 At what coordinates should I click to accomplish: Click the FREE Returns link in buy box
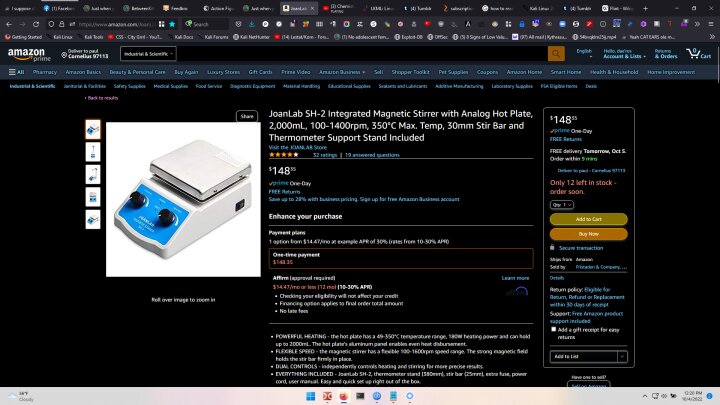click(566, 139)
